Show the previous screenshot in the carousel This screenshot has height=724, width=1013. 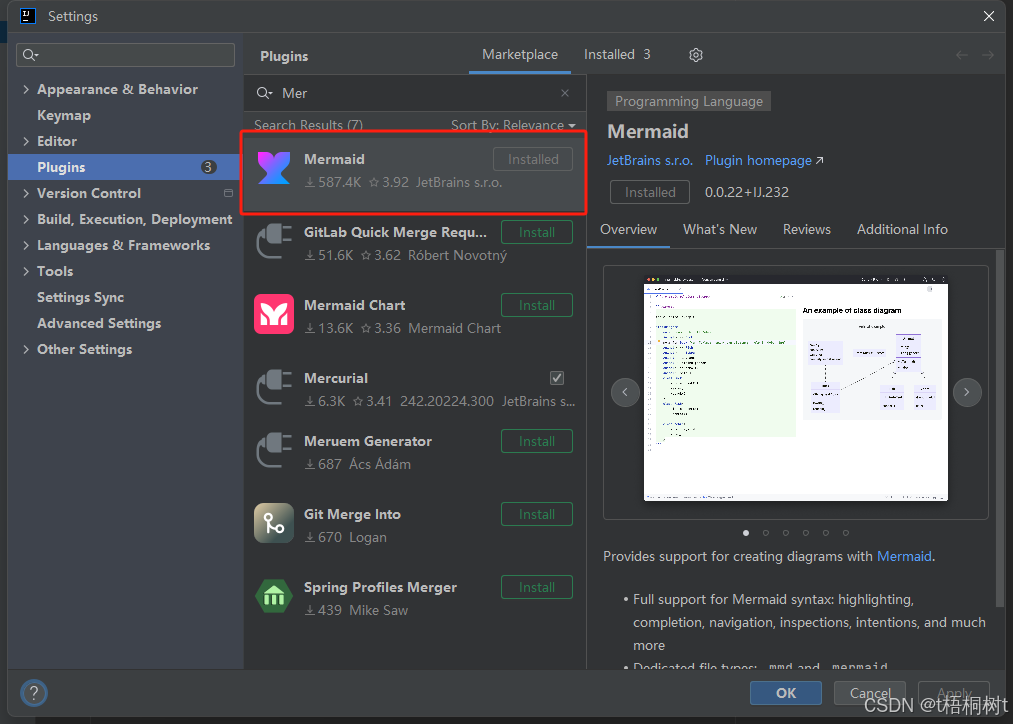[x=625, y=392]
